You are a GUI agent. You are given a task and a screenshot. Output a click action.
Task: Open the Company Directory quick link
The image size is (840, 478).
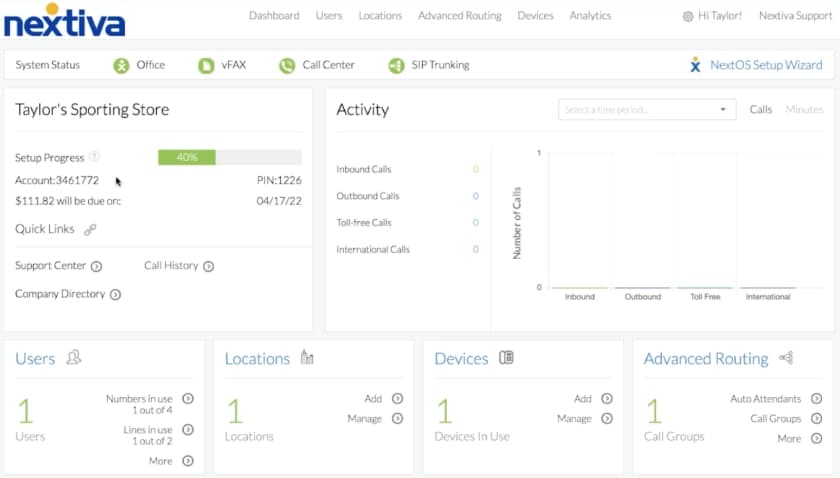click(60, 294)
